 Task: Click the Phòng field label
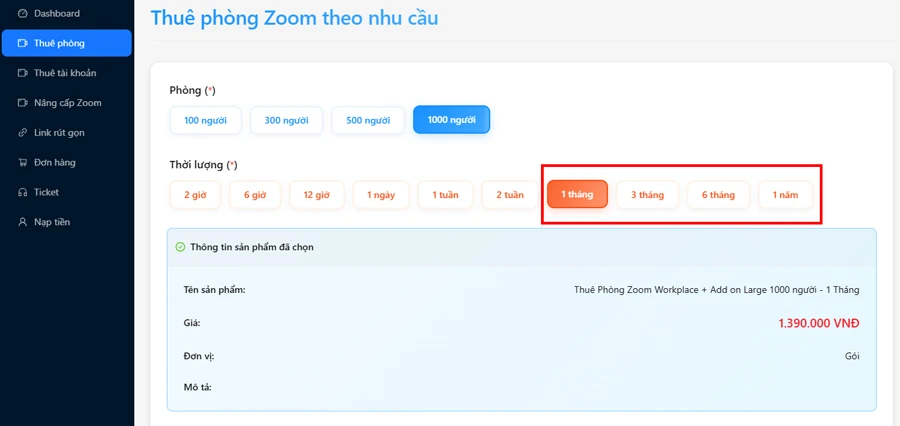192,90
